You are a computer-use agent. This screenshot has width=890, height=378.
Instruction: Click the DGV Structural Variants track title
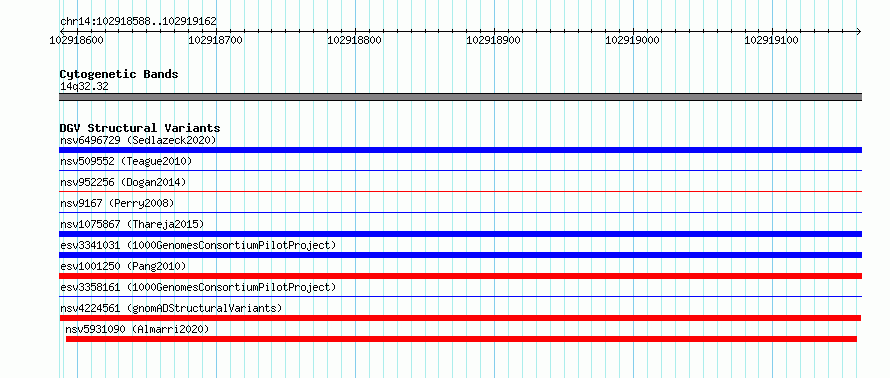(x=140, y=128)
